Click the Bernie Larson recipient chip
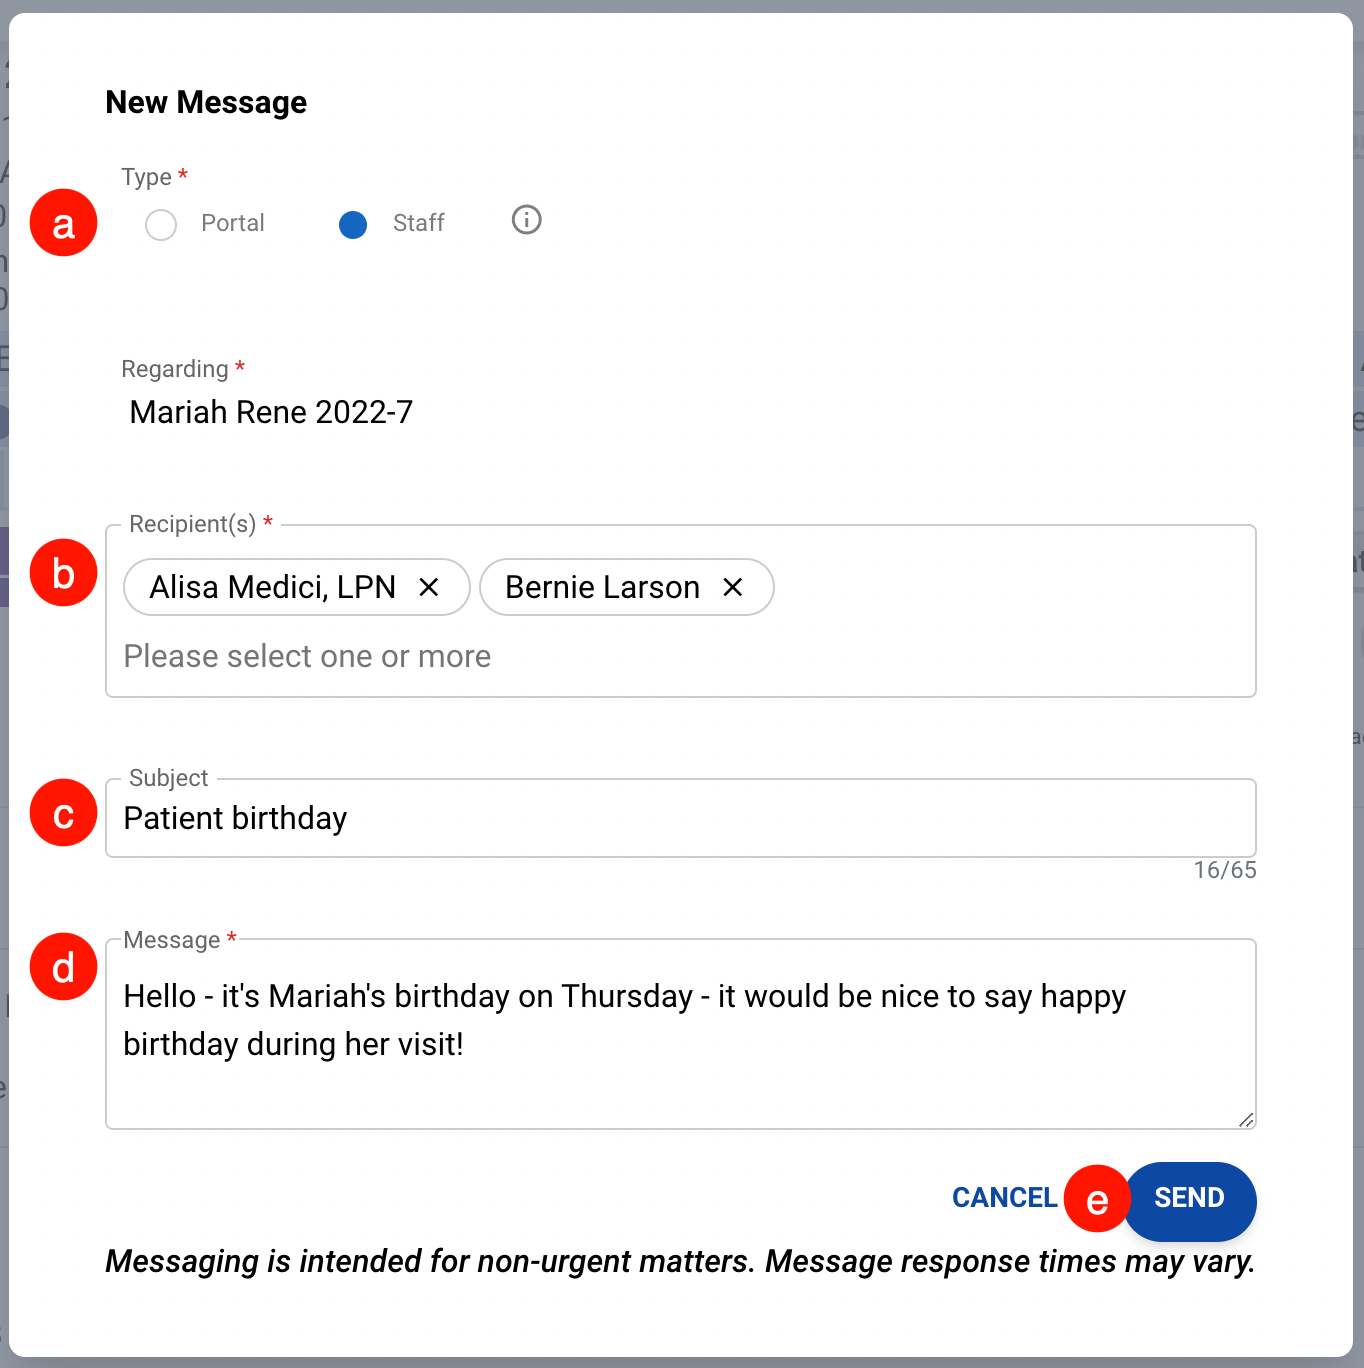 602,587
